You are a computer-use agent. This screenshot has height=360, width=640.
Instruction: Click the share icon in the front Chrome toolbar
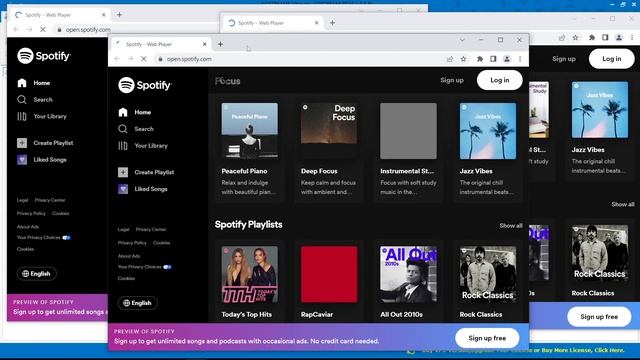[450, 59]
